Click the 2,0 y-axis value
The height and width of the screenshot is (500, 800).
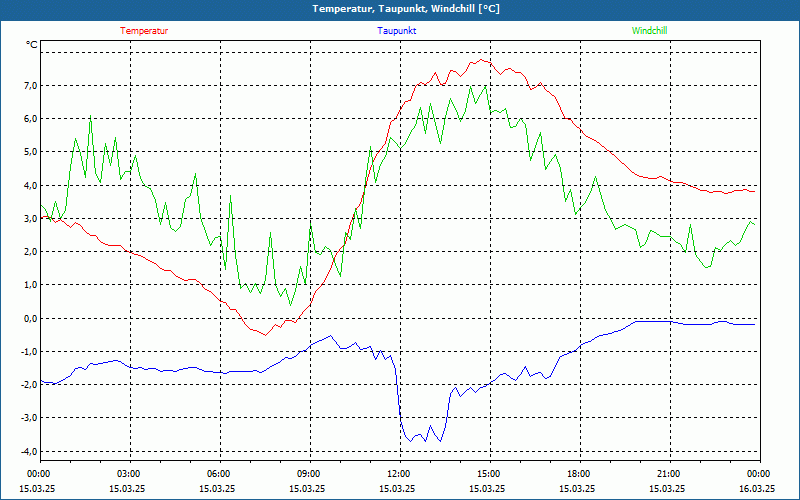pyautogui.click(x=31, y=252)
